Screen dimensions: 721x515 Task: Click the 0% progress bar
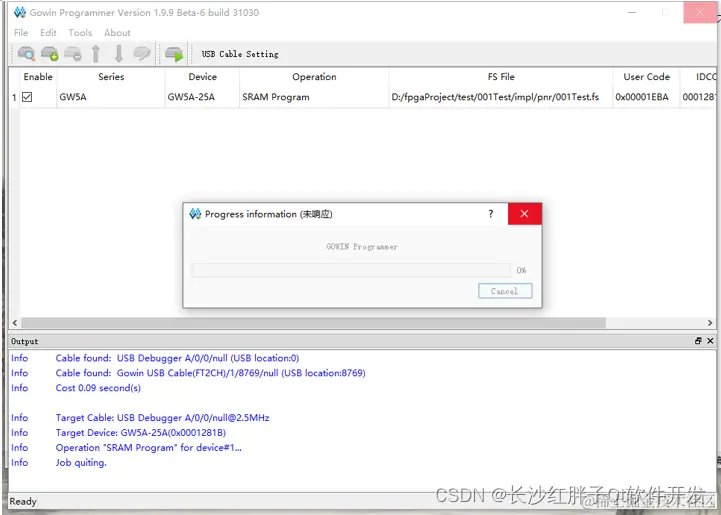coord(351,270)
